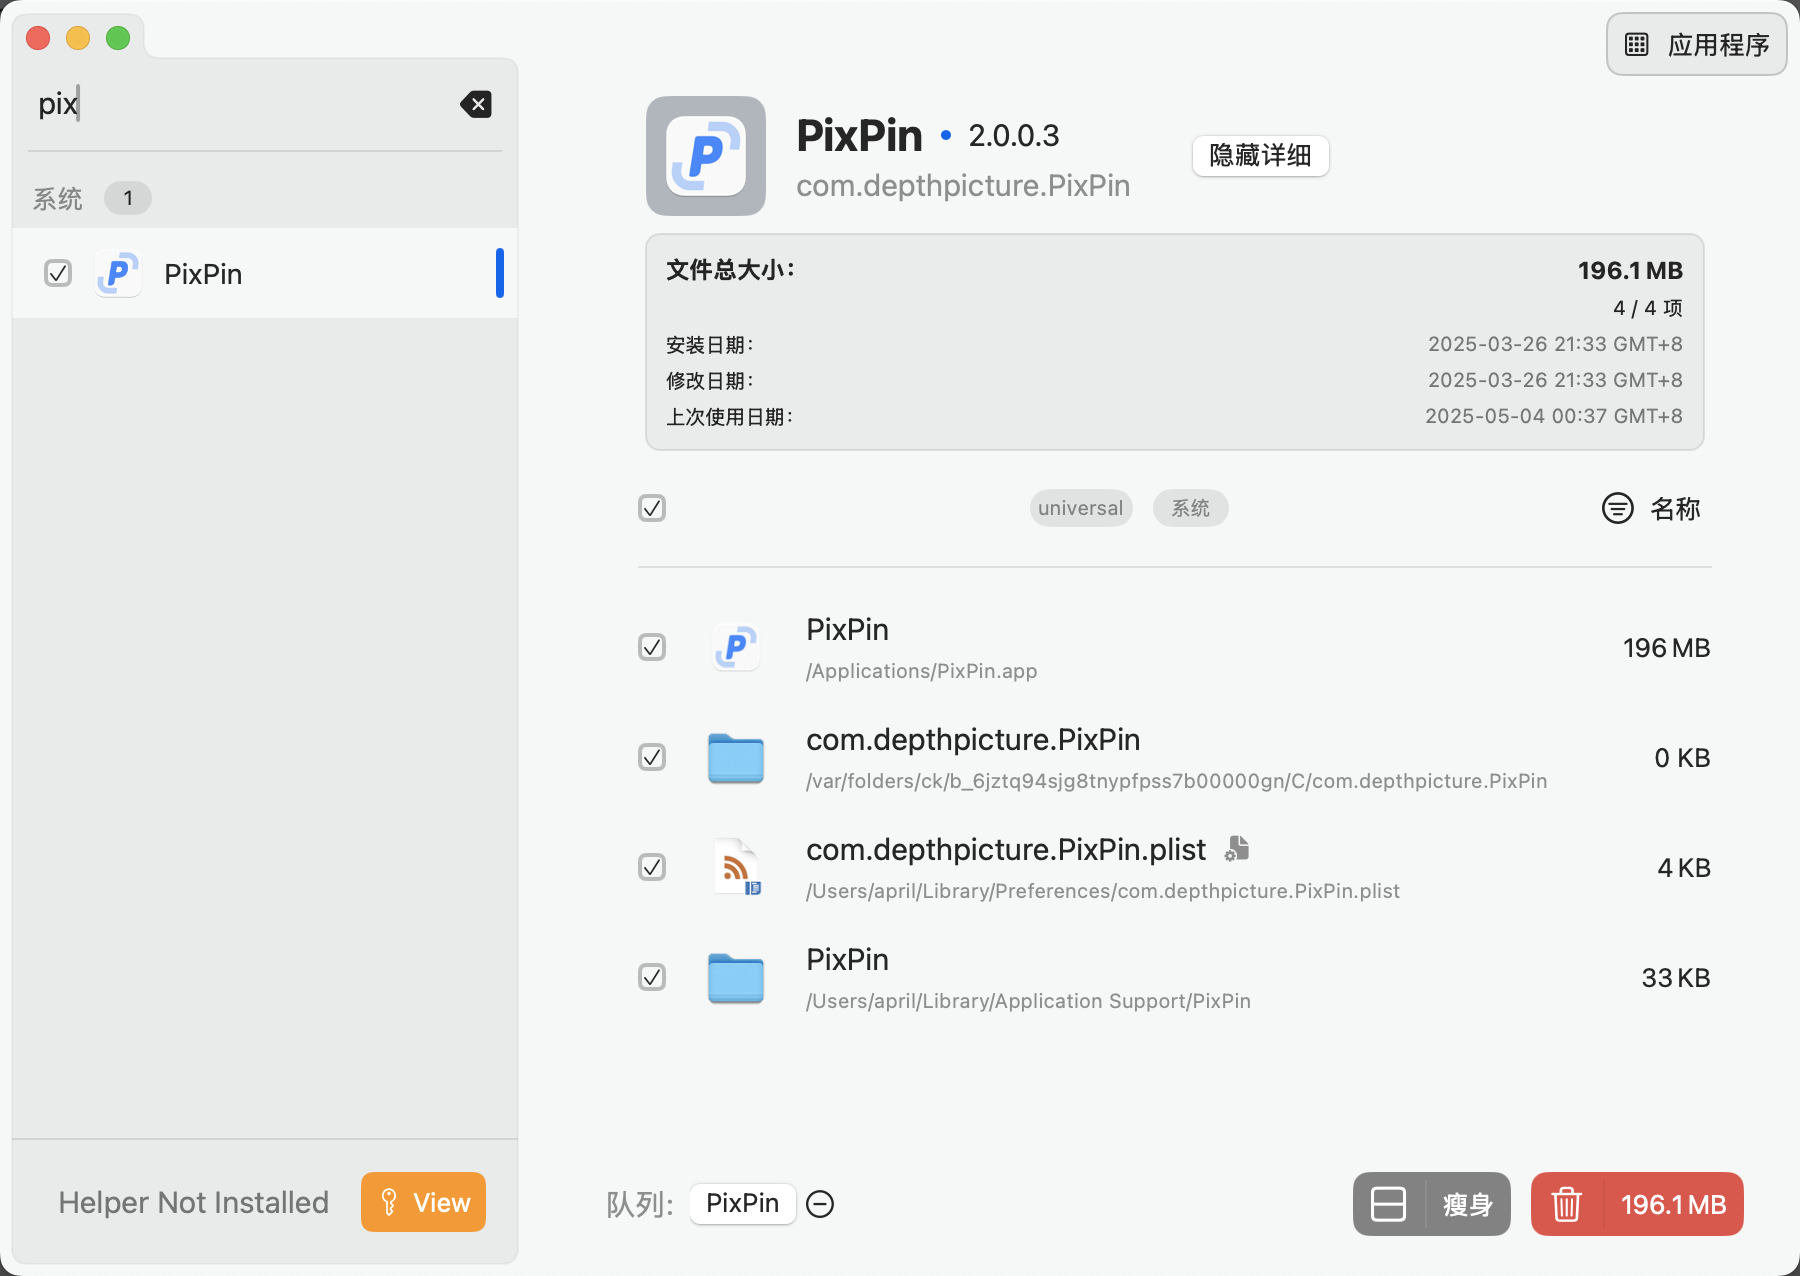Click version number 2.0.0.3
Screen dimensions: 1800x1276
(x=1013, y=136)
